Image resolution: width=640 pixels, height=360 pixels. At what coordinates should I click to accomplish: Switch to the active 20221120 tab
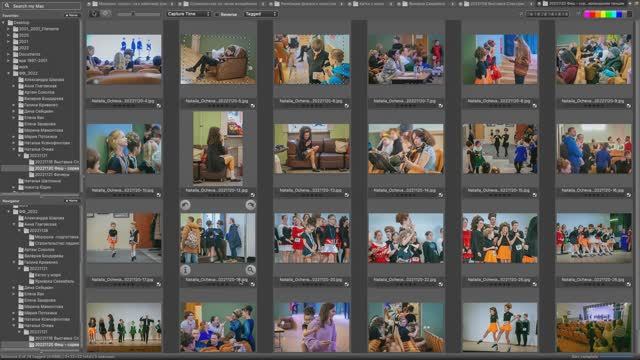(587, 4)
